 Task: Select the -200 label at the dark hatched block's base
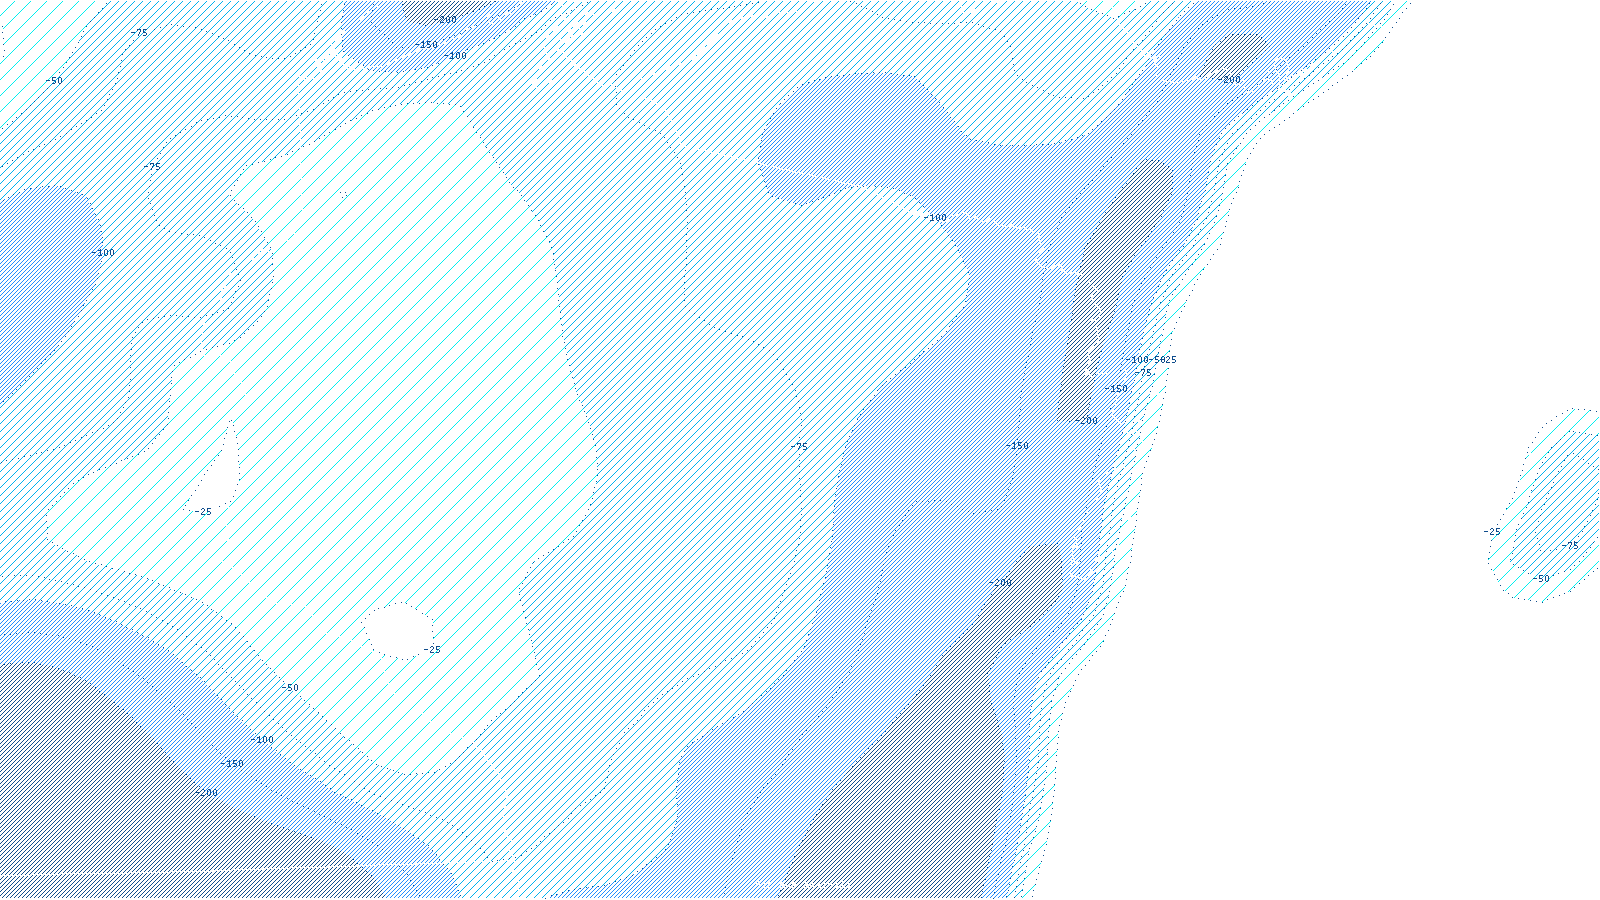[x=1086, y=421]
